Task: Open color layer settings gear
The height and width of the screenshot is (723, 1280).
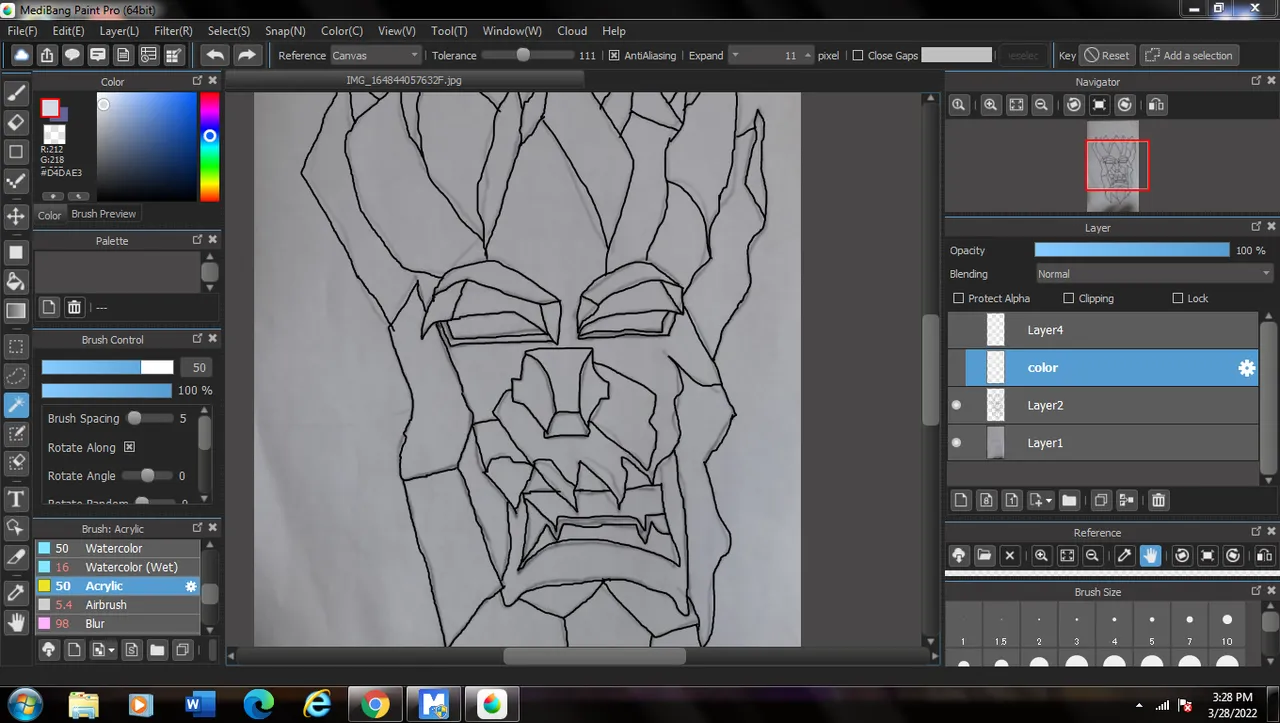Action: 1246,368
